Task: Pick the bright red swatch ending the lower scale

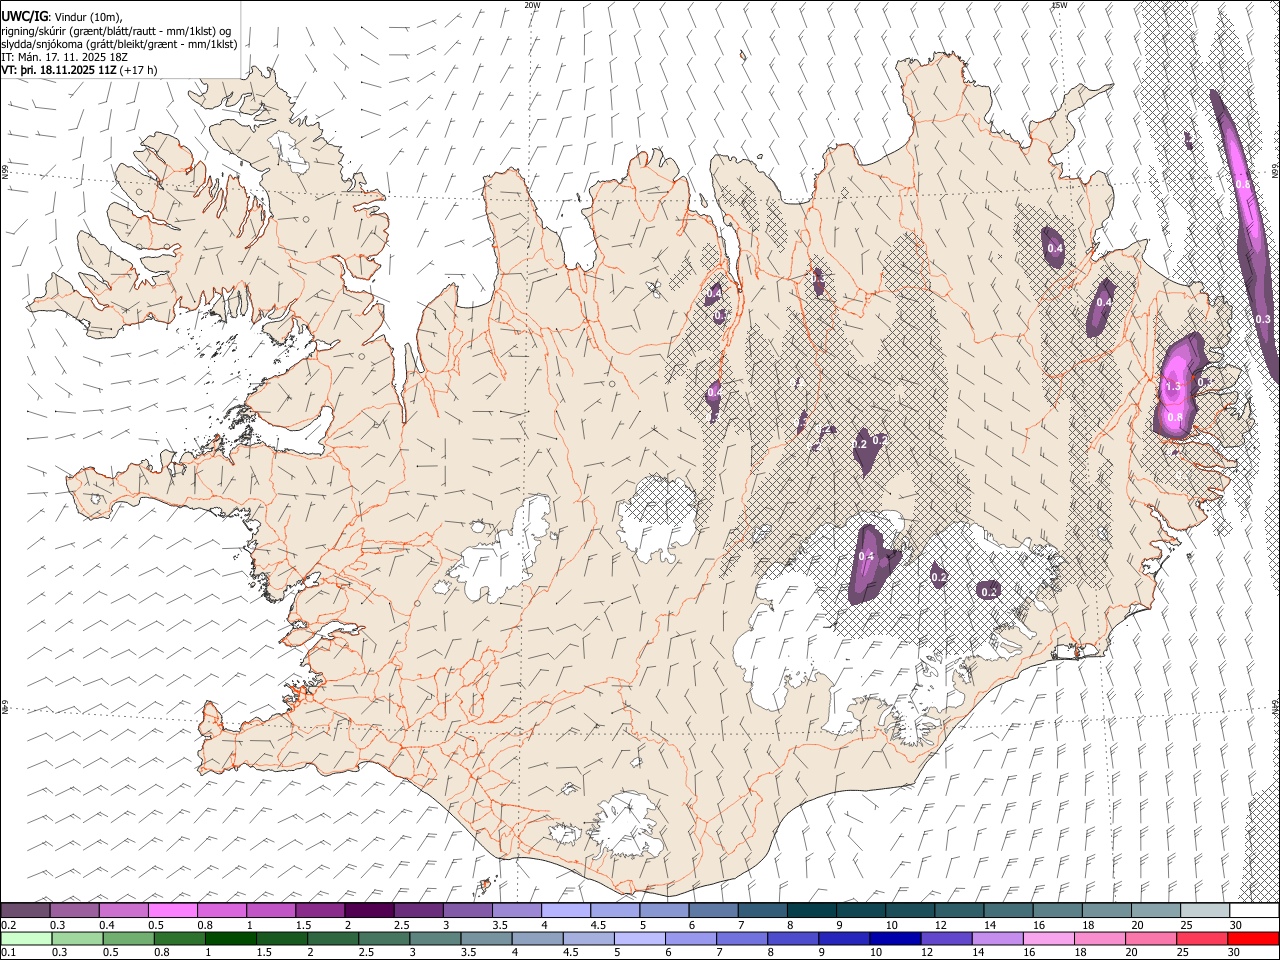Action: point(1253,938)
